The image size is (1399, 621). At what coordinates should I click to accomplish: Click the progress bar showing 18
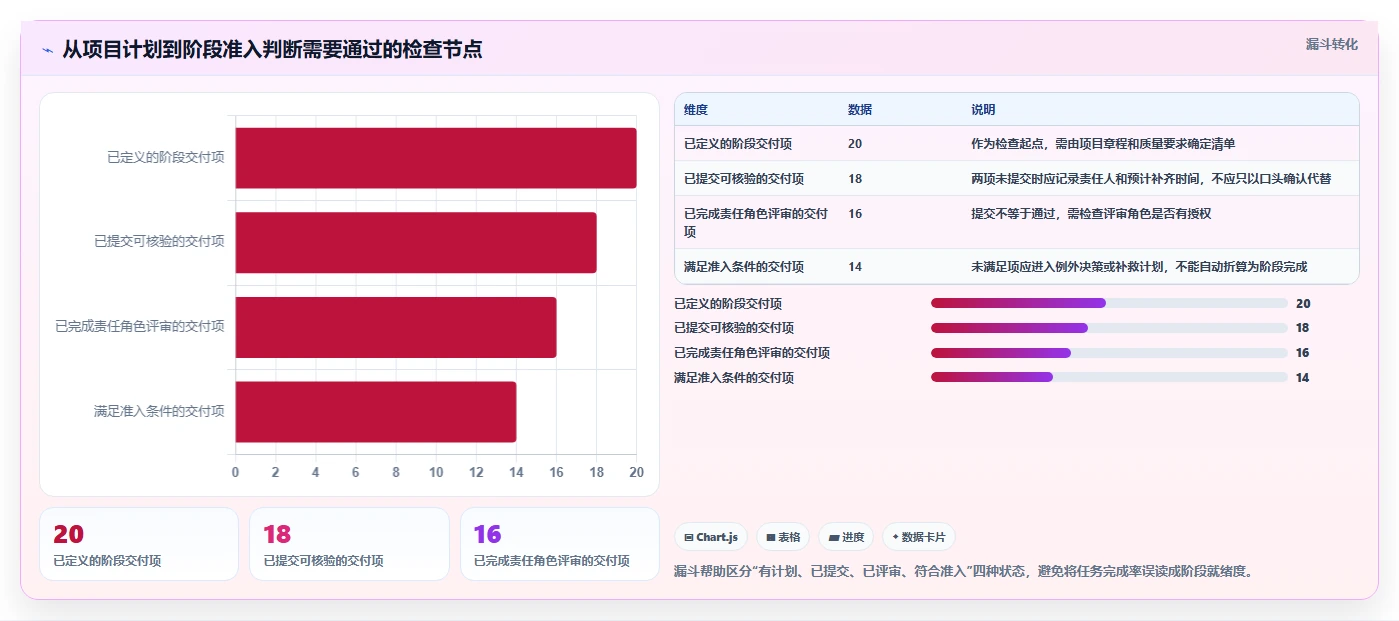(1109, 328)
